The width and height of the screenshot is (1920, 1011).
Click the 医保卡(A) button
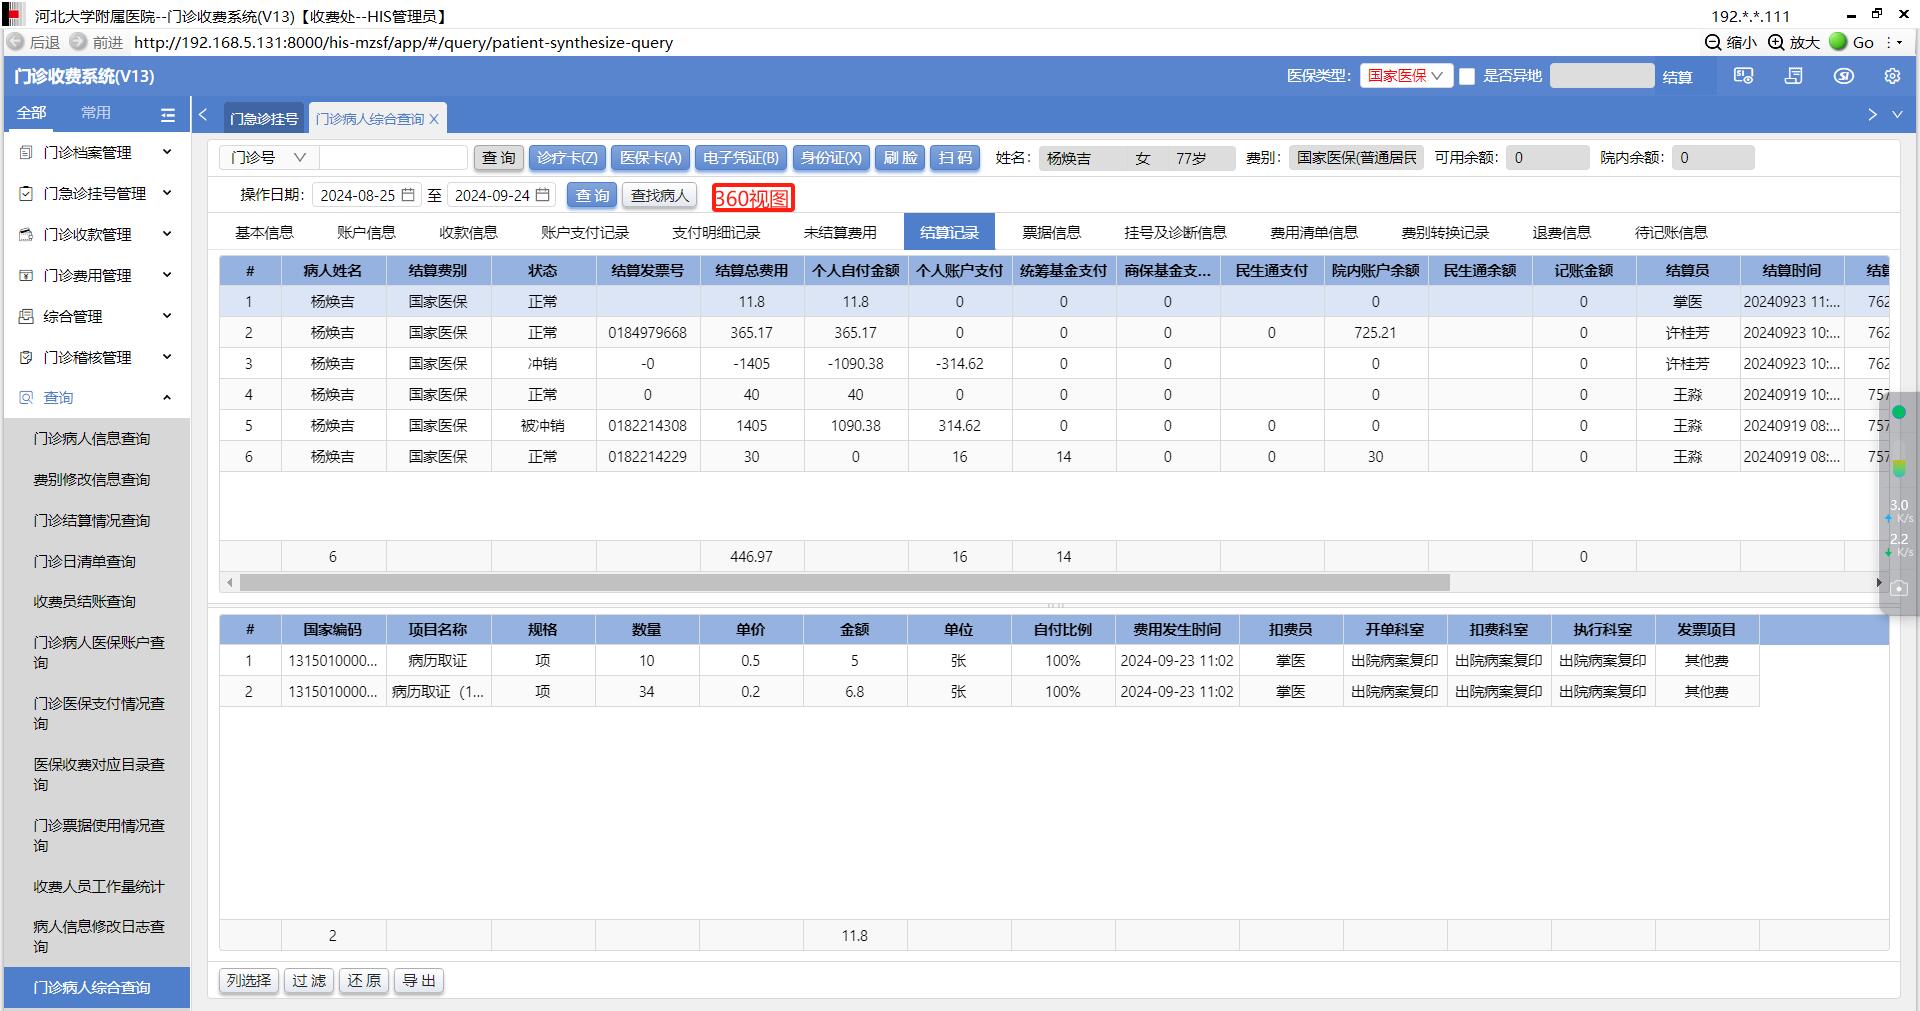pyautogui.click(x=650, y=158)
